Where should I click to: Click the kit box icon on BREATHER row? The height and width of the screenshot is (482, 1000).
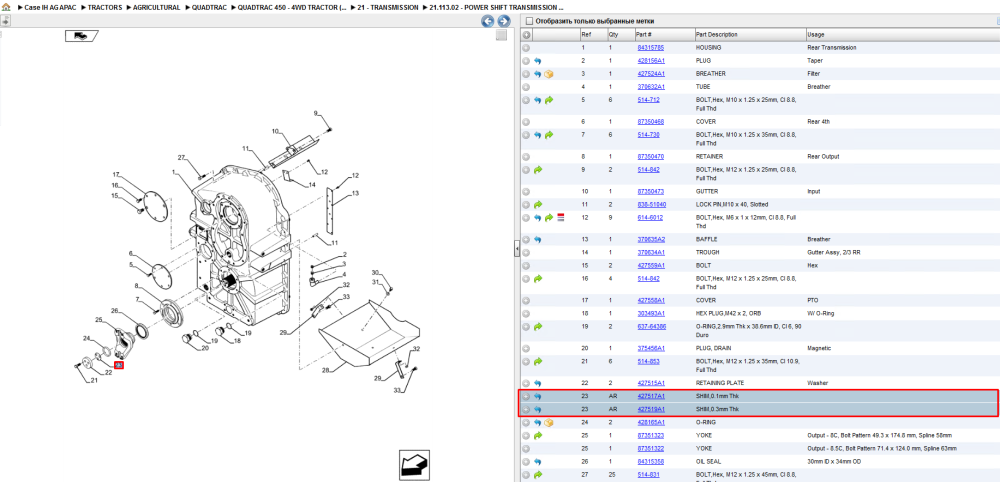pyautogui.click(x=549, y=74)
